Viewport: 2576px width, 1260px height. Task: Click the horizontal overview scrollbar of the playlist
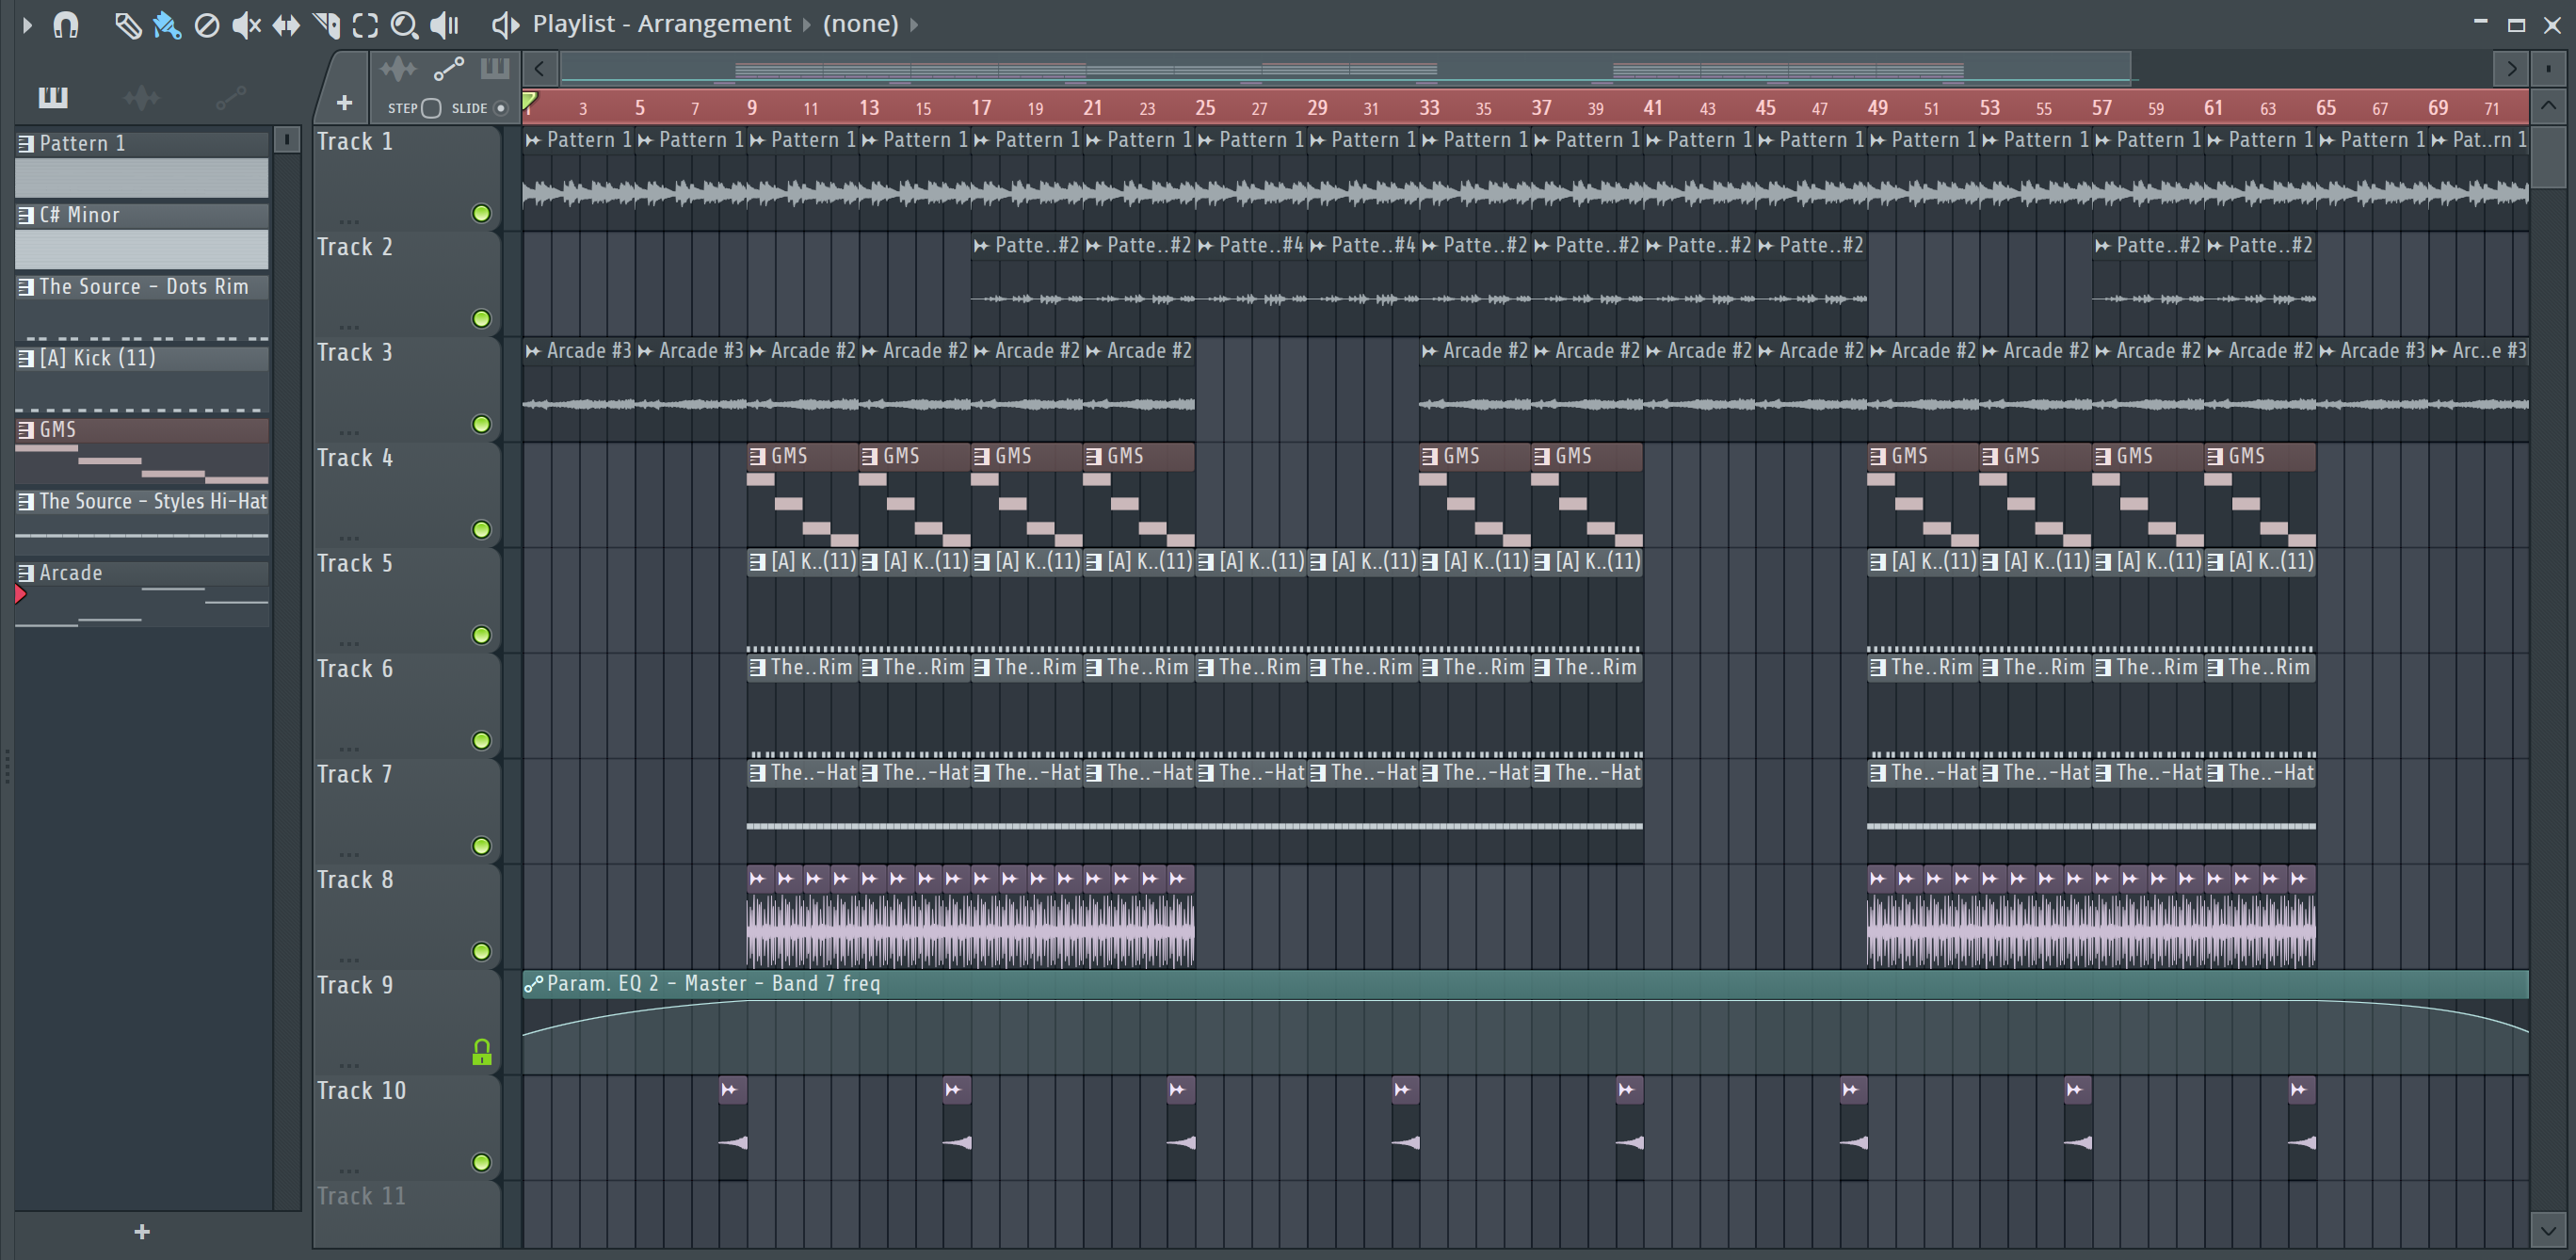click(x=1346, y=68)
